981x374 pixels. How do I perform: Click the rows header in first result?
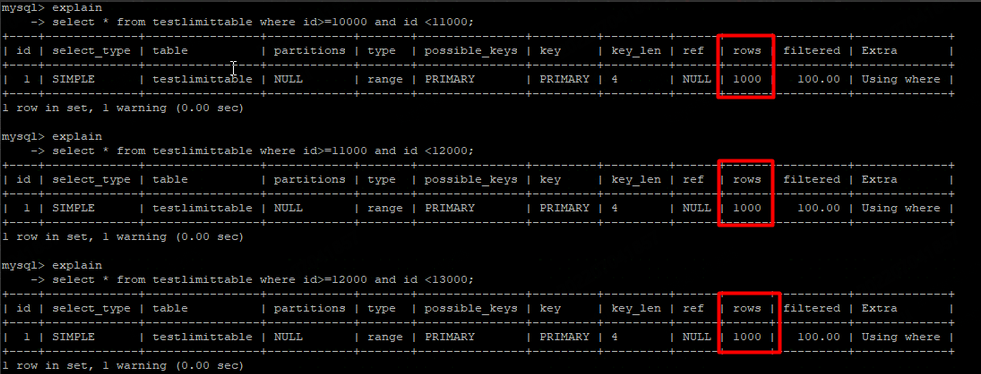pyautogui.click(x=747, y=51)
